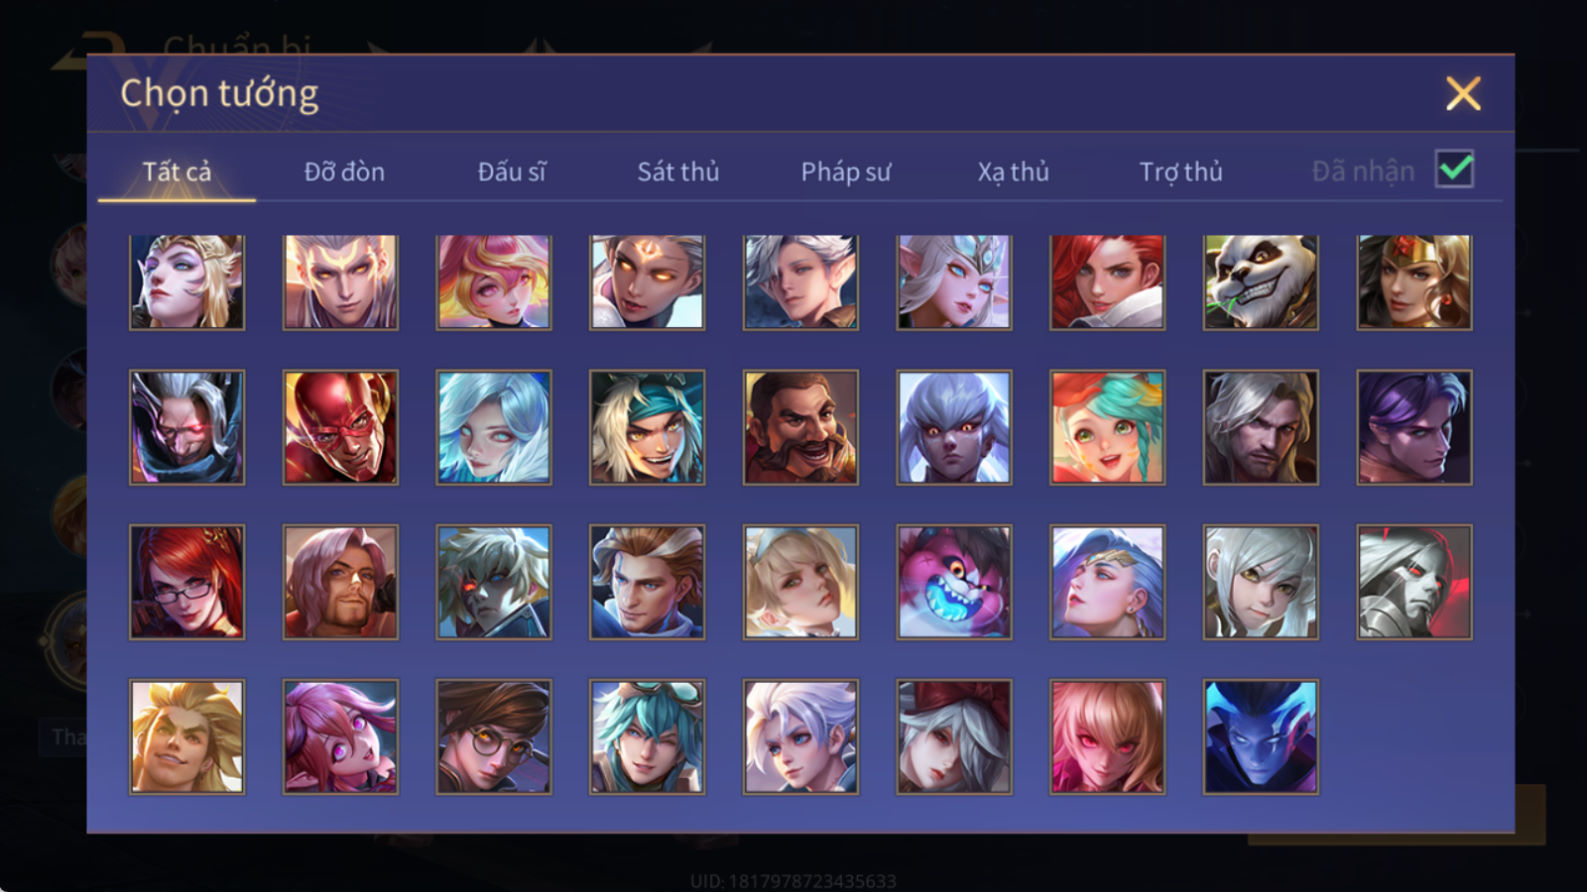Select the teal-haired hero with goggles
The width and height of the screenshot is (1587, 892).
(647, 737)
